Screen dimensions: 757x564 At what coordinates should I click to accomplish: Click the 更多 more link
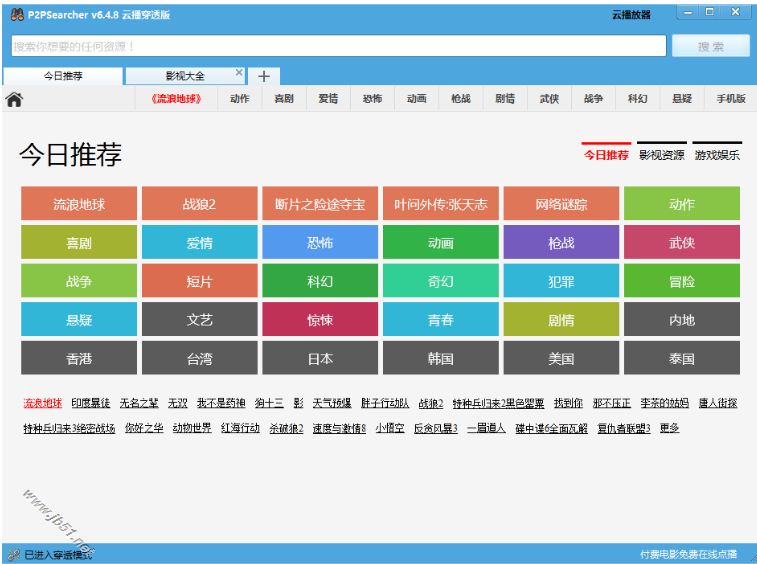(670, 428)
